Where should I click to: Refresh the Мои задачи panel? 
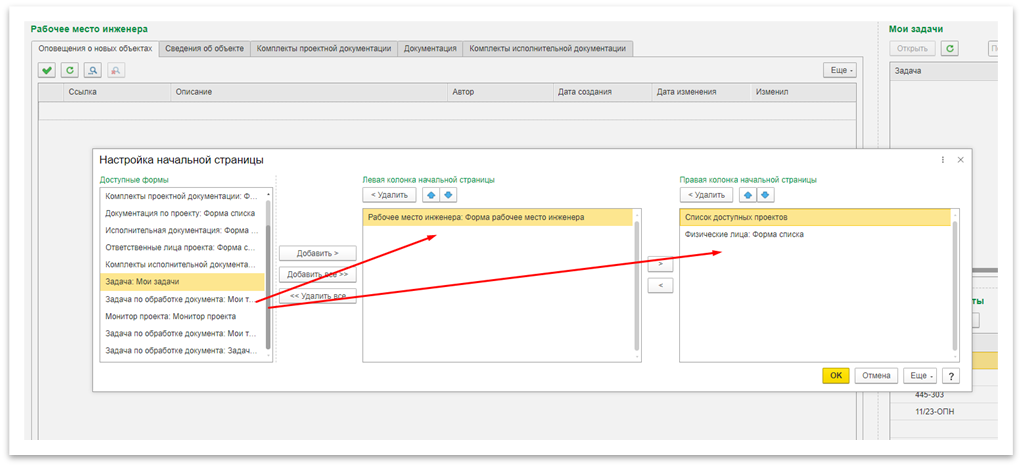[950, 48]
